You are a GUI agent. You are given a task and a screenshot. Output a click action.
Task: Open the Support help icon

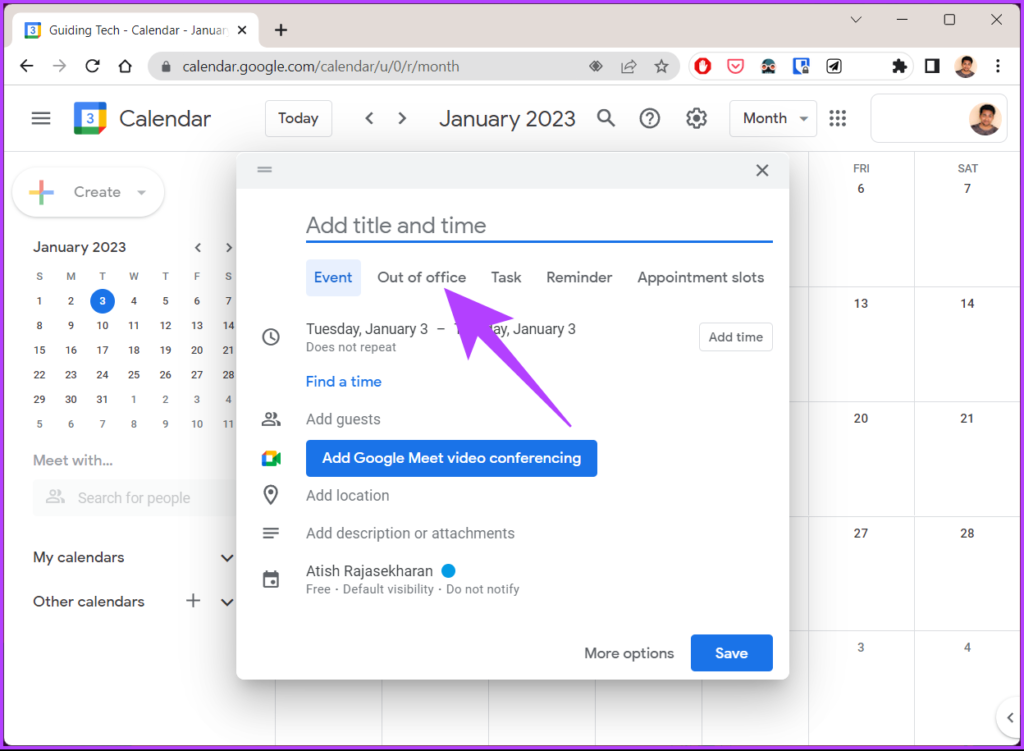pyautogui.click(x=650, y=118)
